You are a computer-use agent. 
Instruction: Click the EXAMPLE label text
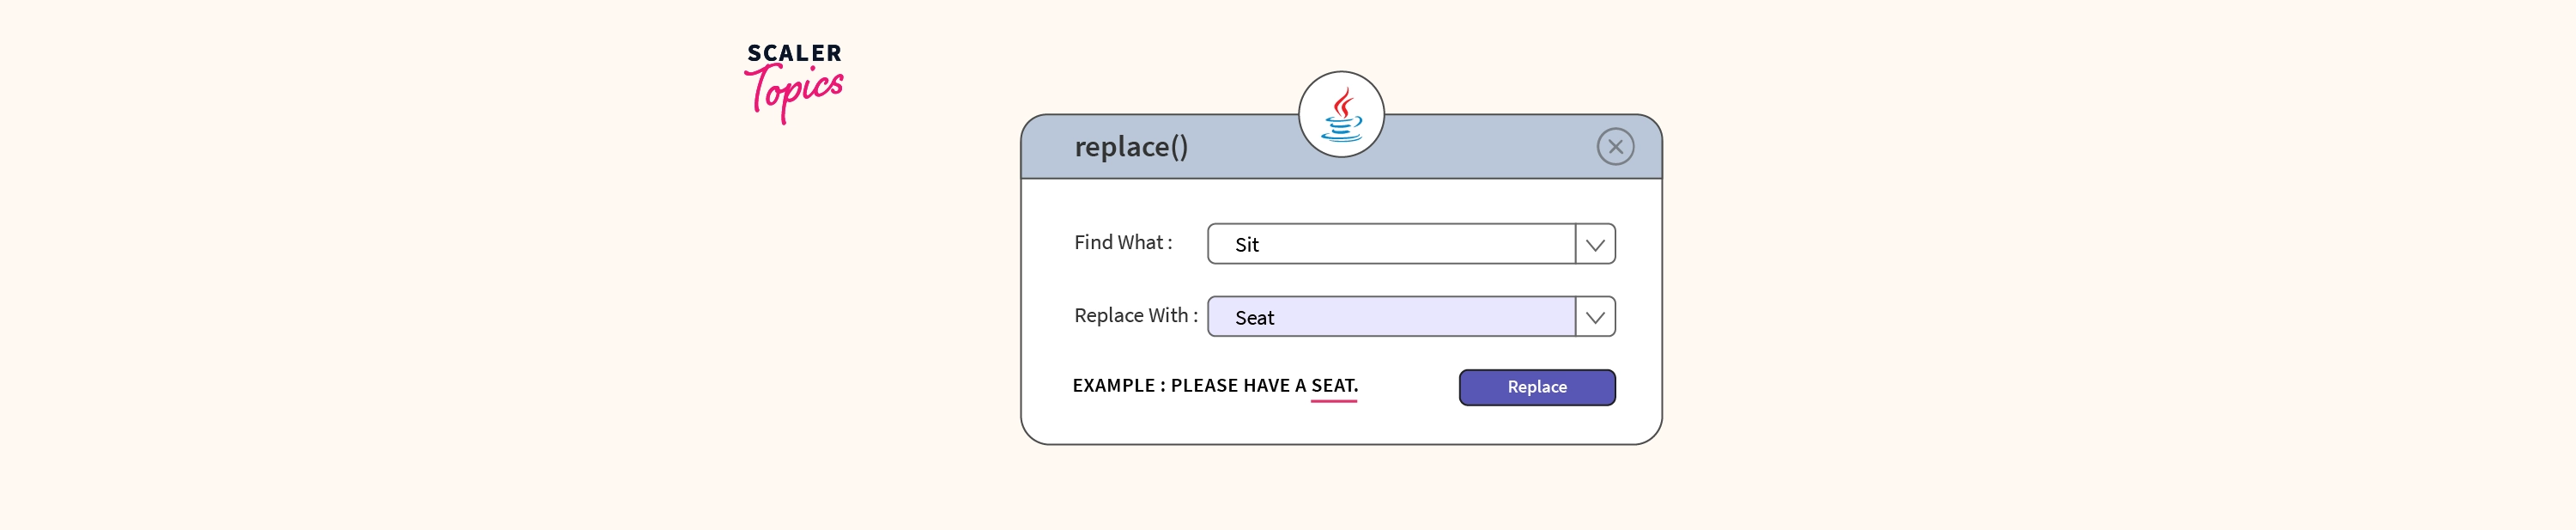(x=1113, y=386)
